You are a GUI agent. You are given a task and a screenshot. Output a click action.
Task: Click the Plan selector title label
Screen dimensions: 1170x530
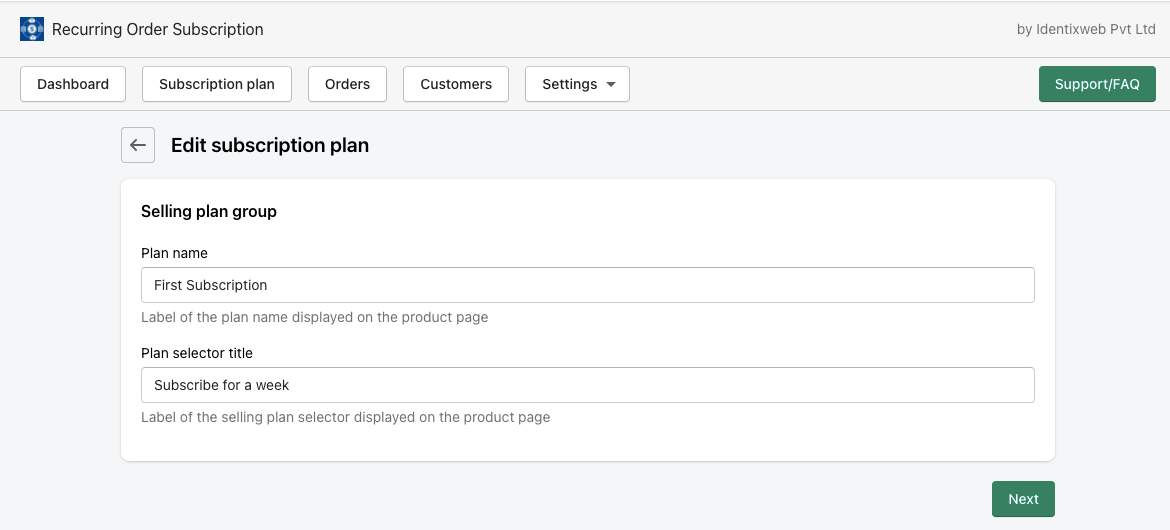click(x=197, y=353)
